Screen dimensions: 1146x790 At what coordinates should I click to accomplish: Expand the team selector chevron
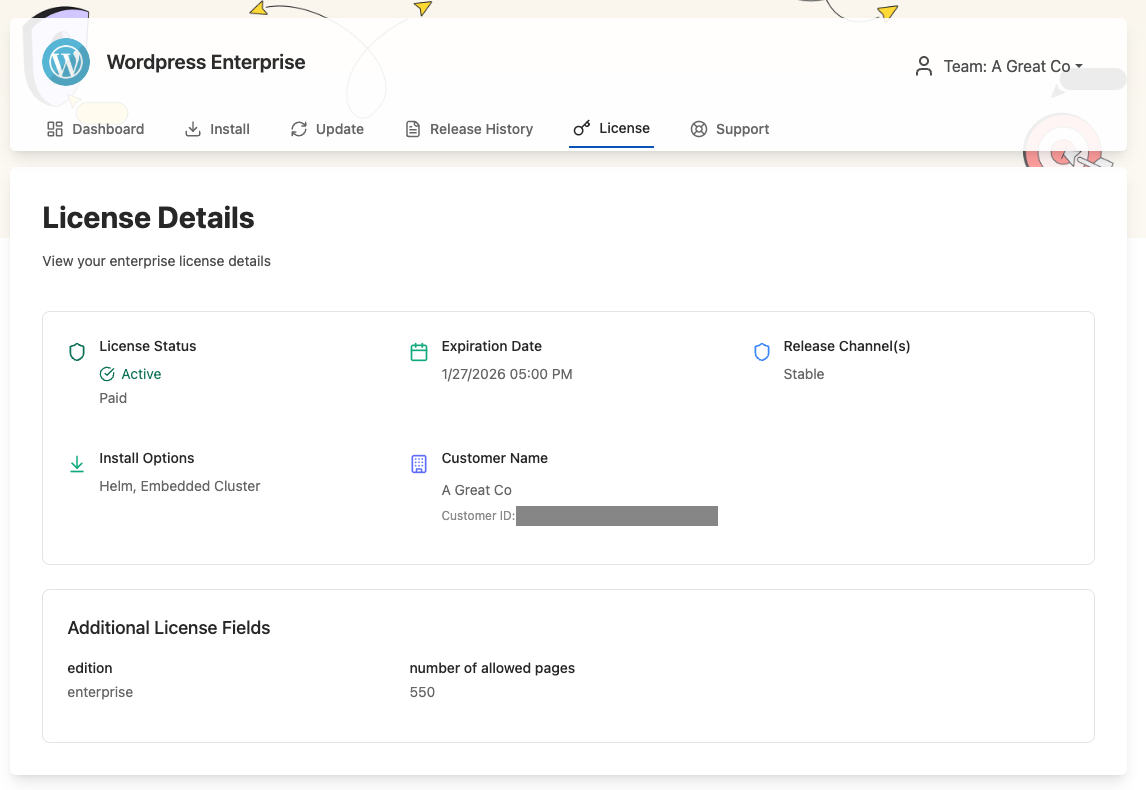(x=1081, y=66)
